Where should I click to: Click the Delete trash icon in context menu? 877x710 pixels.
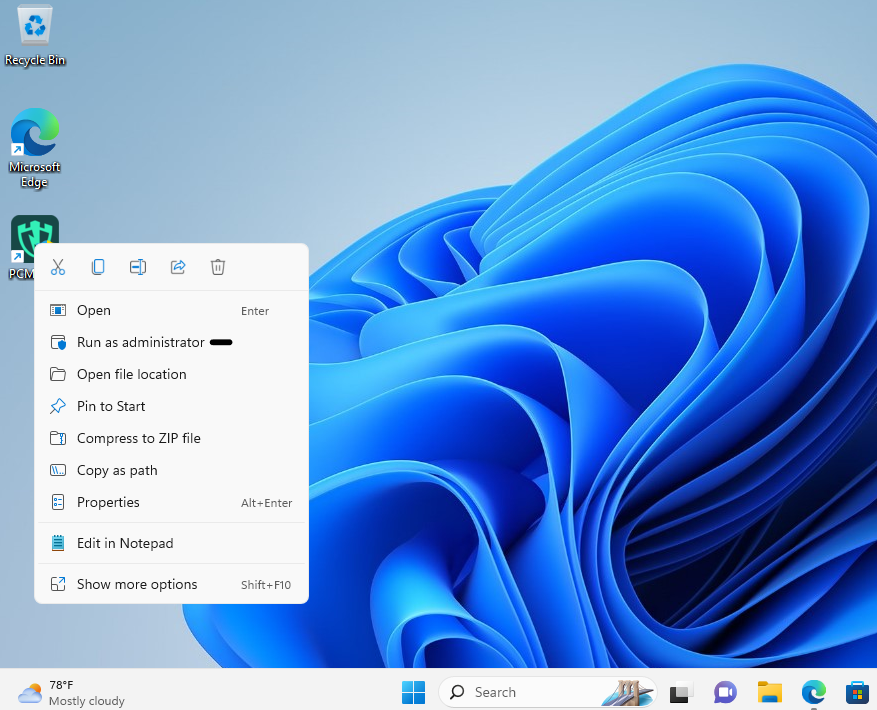218,267
